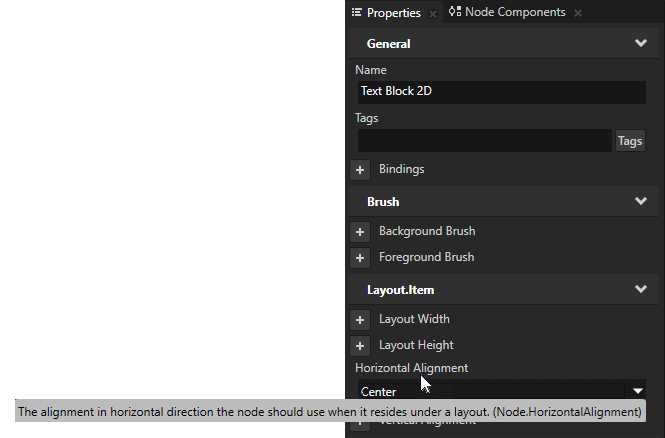Screen dimensions: 665x438
Task: Collapse the General section chevron
Action: (x=641, y=44)
